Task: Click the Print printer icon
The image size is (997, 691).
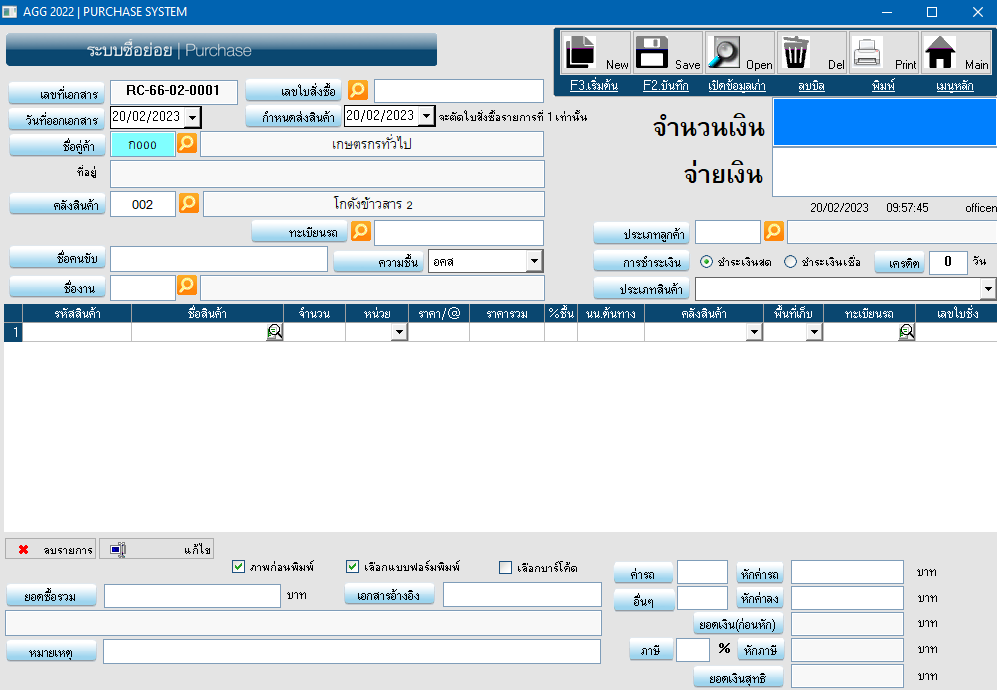Action: pyautogui.click(x=883, y=52)
